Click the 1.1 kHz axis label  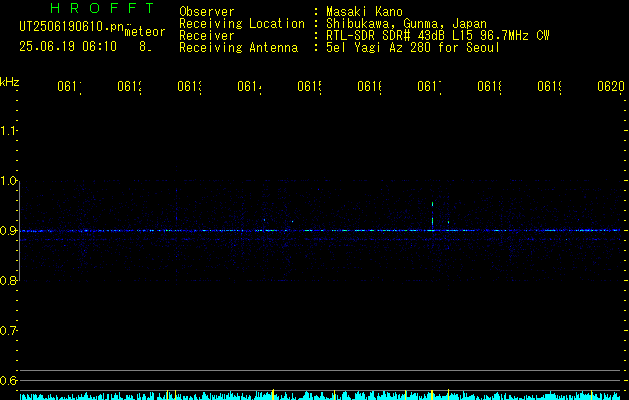click(x=8, y=131)
